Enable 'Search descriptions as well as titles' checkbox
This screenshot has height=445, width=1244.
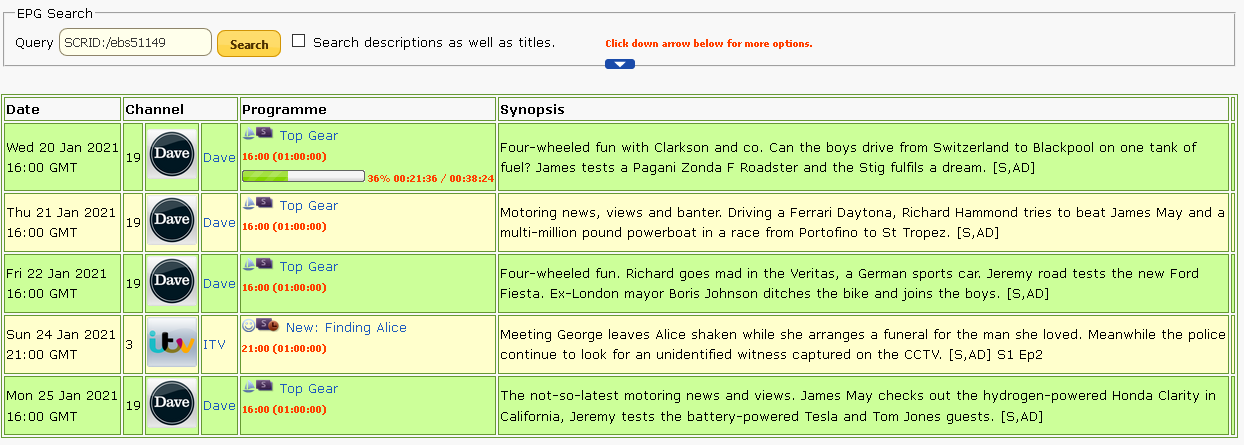pyautogui.click(x=299, y=42)
